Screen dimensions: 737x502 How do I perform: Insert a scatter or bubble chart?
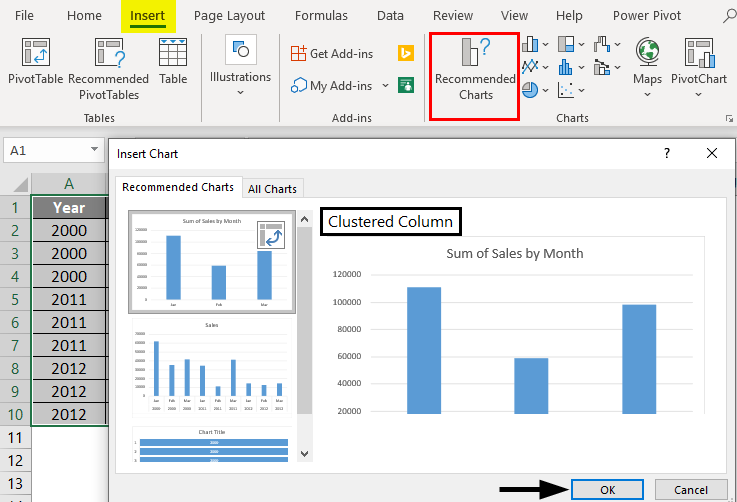point(566,89)
